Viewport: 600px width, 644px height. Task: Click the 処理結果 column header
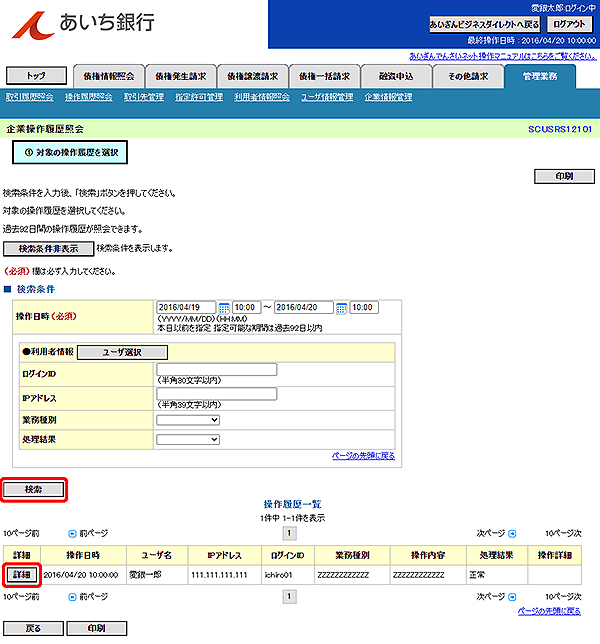point(497,555)
